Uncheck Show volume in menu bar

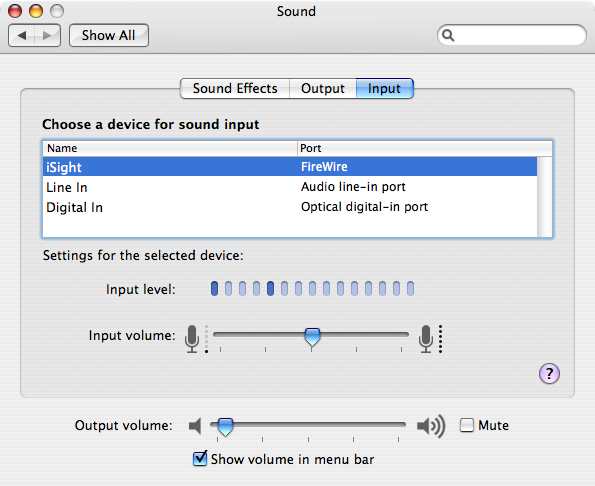pyautogui.click(x=200, y=459)
